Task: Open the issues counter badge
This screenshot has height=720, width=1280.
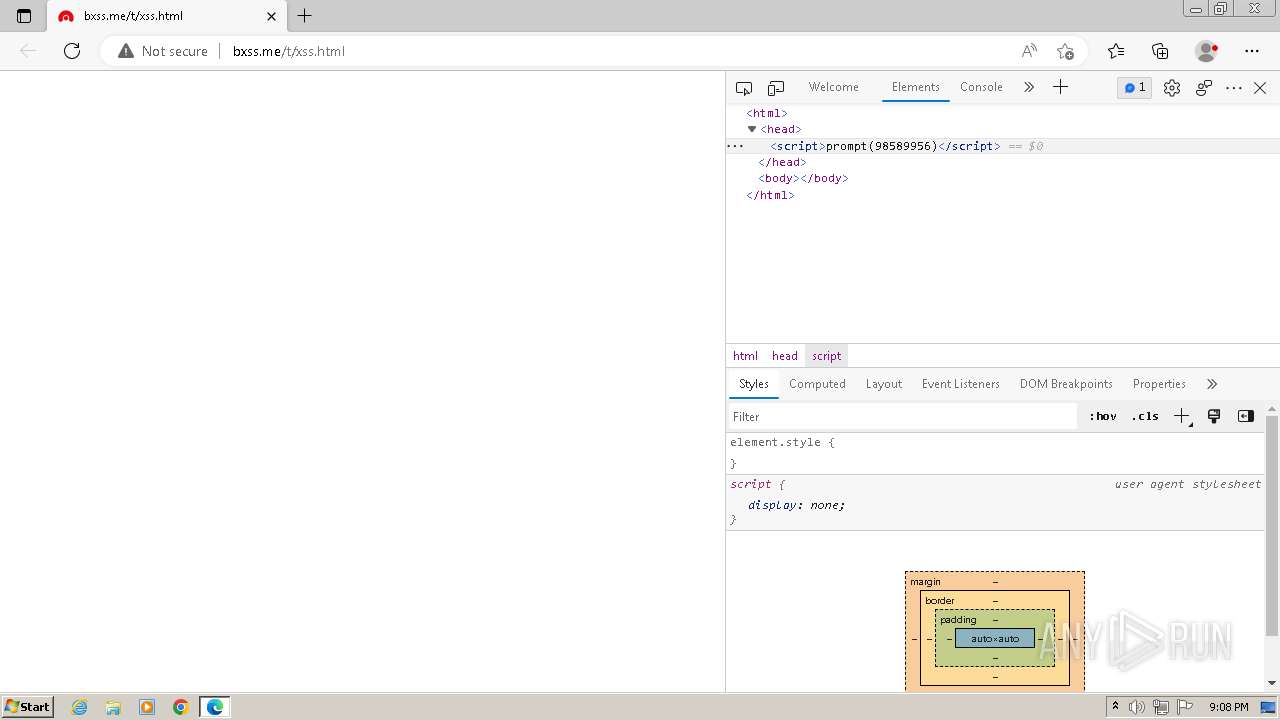Action: point(1135,88)
